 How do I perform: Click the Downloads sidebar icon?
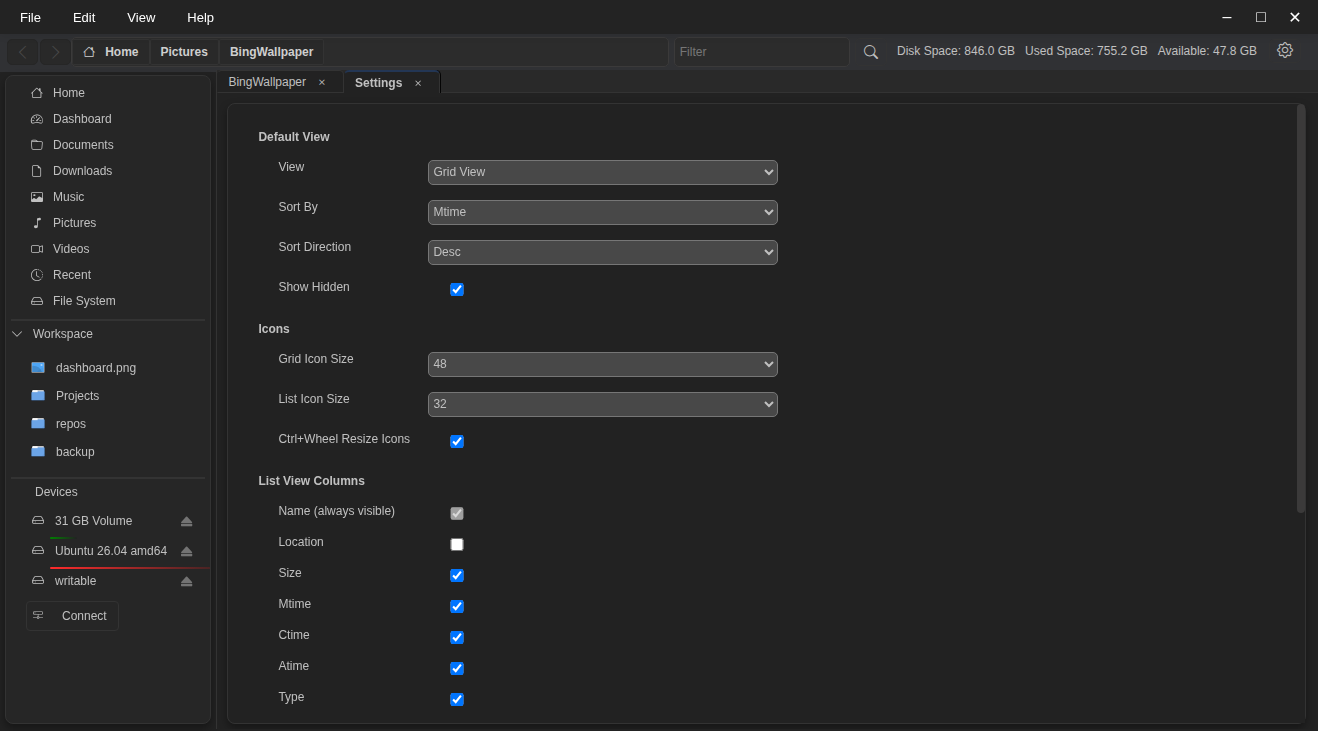click(37, 171)
